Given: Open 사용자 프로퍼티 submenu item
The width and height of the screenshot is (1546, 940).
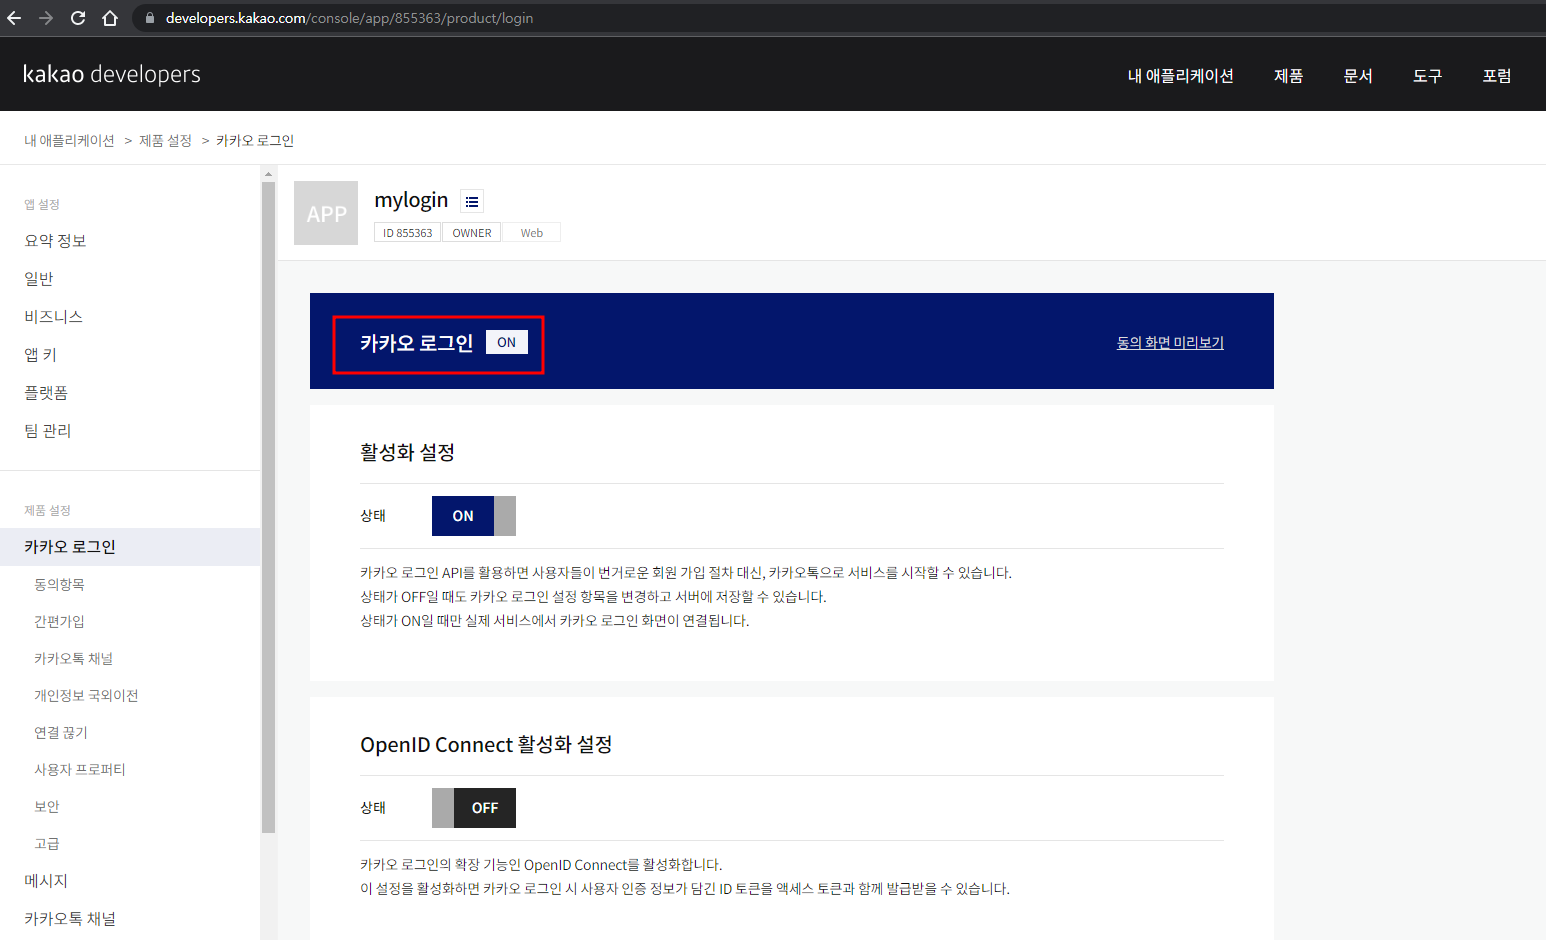Looking at the screenshot, I should [80, 769].
